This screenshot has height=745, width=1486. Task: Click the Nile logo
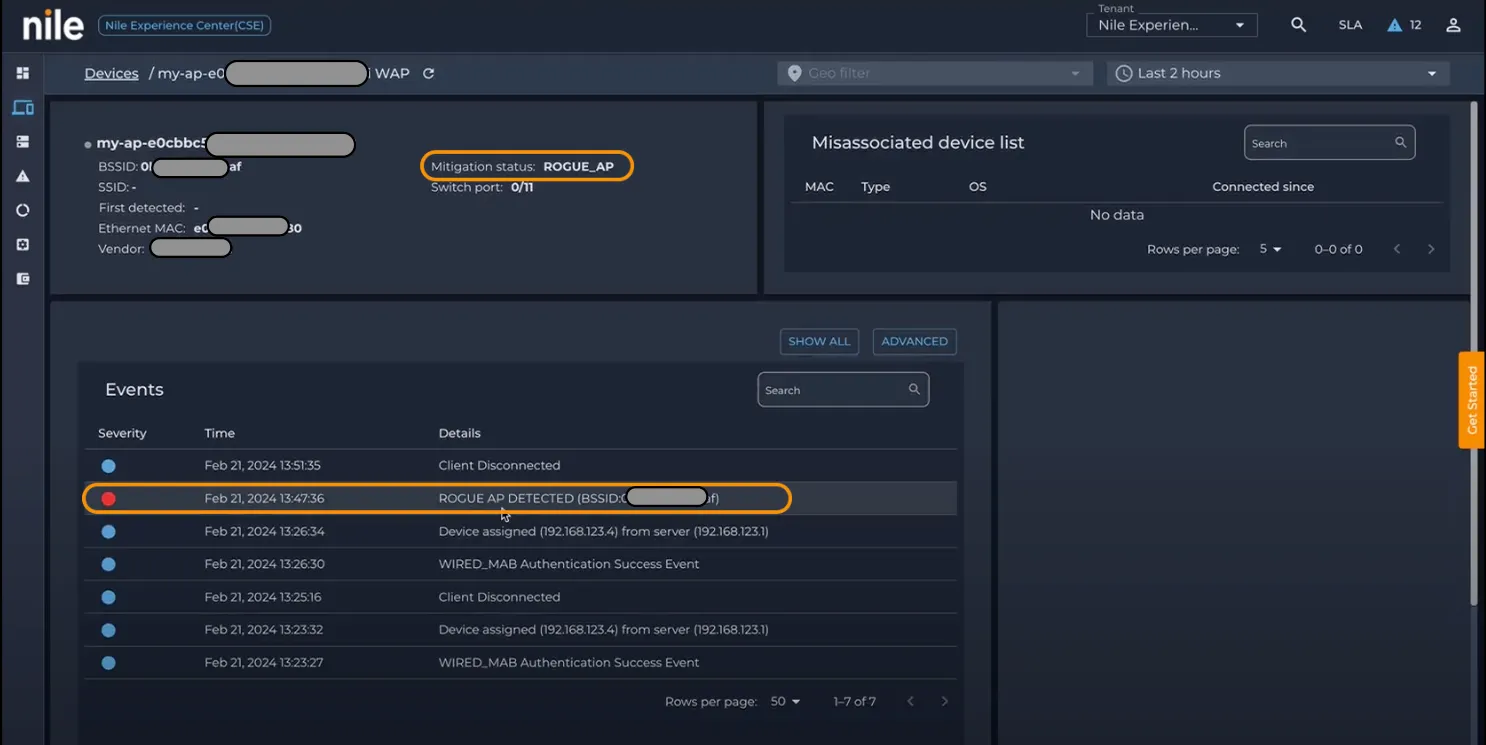pyautogui.click(x=53, y=24)
